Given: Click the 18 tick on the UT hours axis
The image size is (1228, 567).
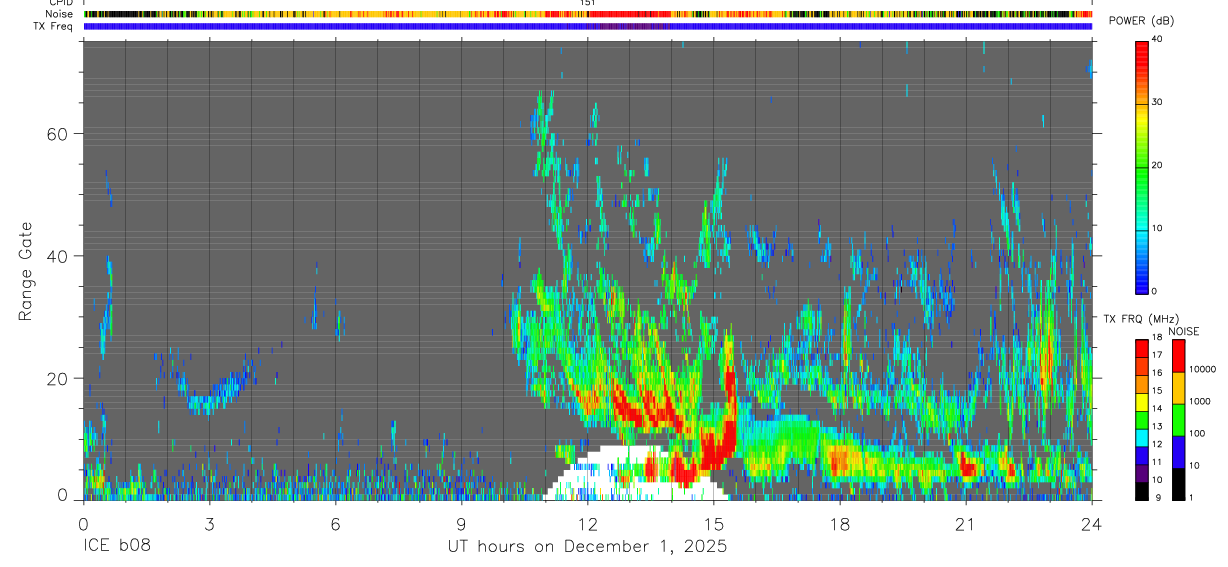Looking at the screenshot, I should click(x=839, y=524).
